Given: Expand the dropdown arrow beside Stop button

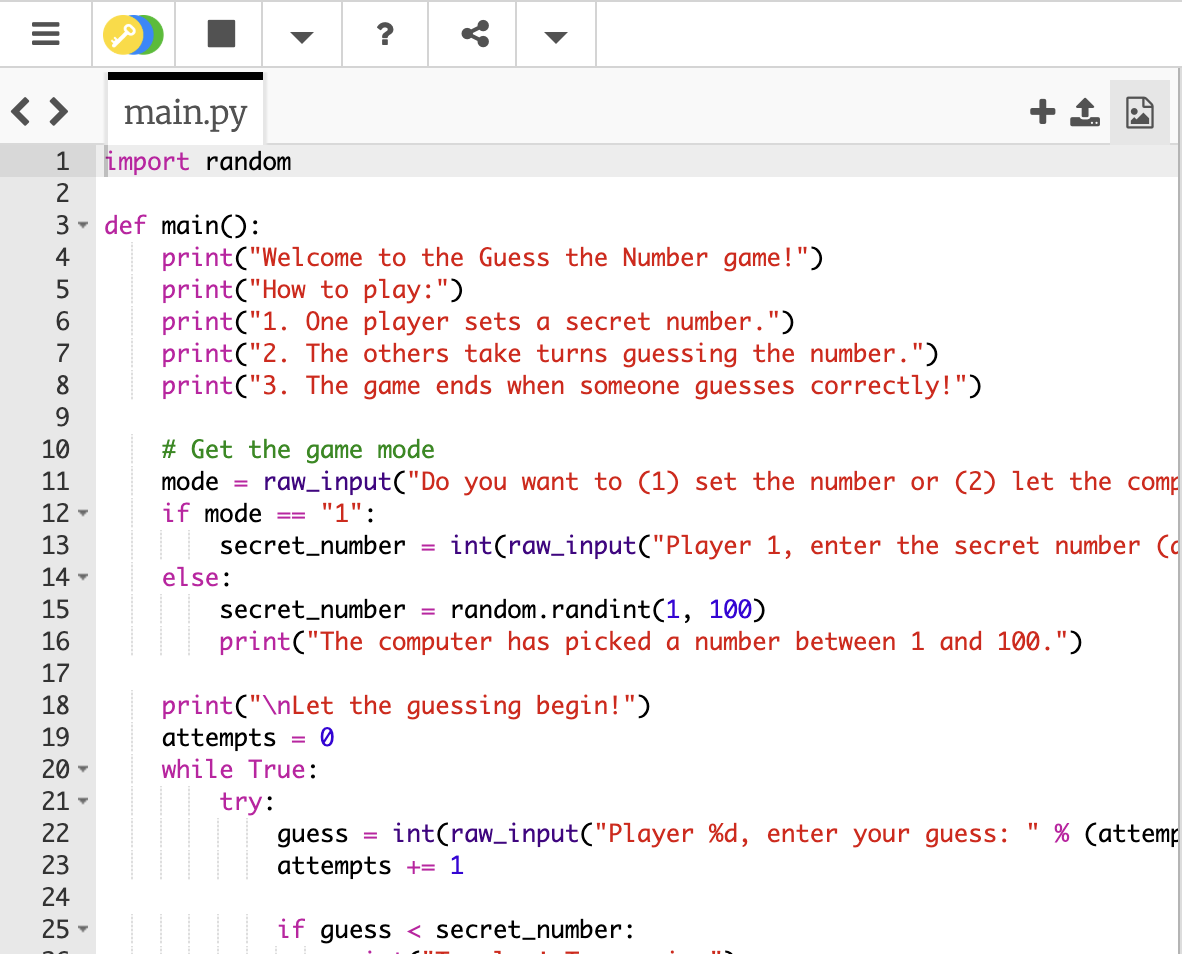Looking at the screenshot, I should pos(301,37).
